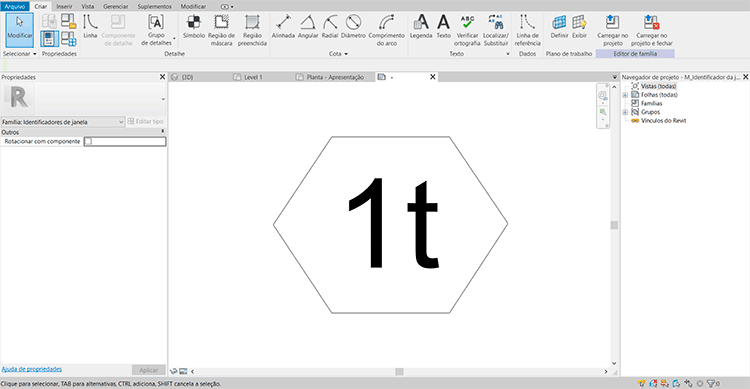Click the canvas scroll down arrow
Screen dimensions: 750x389
point(614,364)
